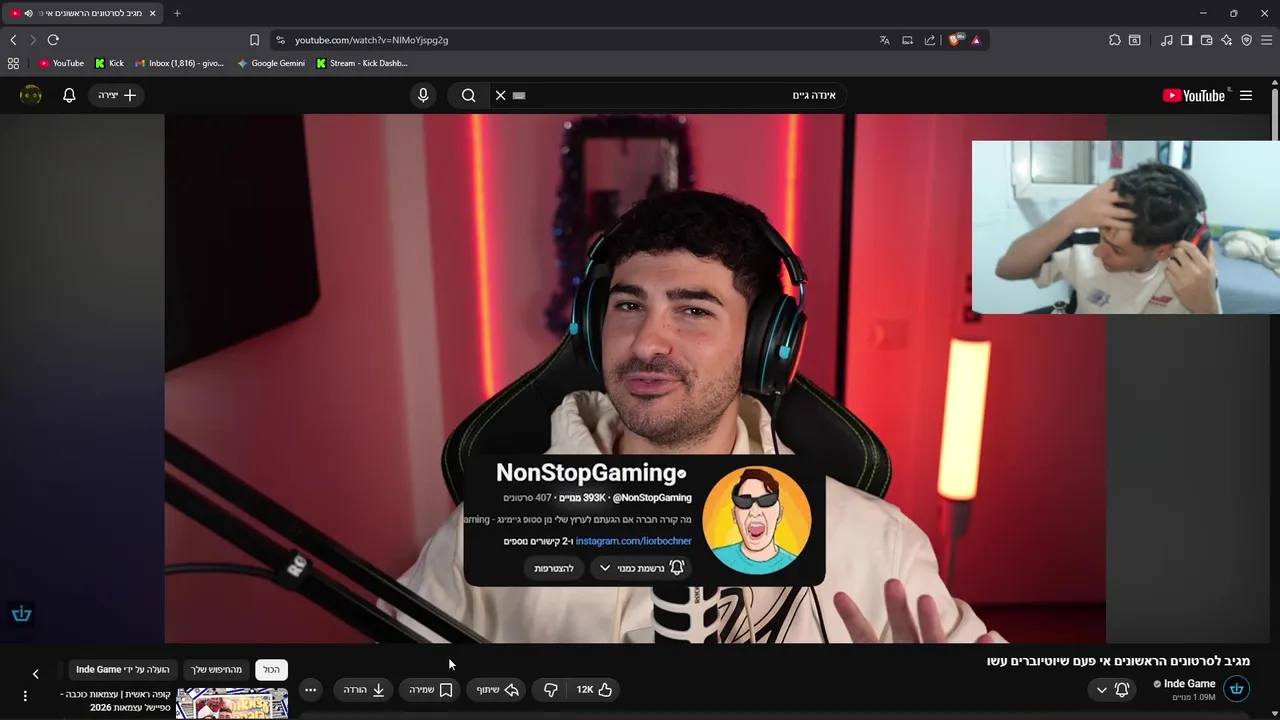Viewport: 1280px width, 720px height.
Task: Click the NonStopGaming channel avatar in card
Action: pos(756,519)
